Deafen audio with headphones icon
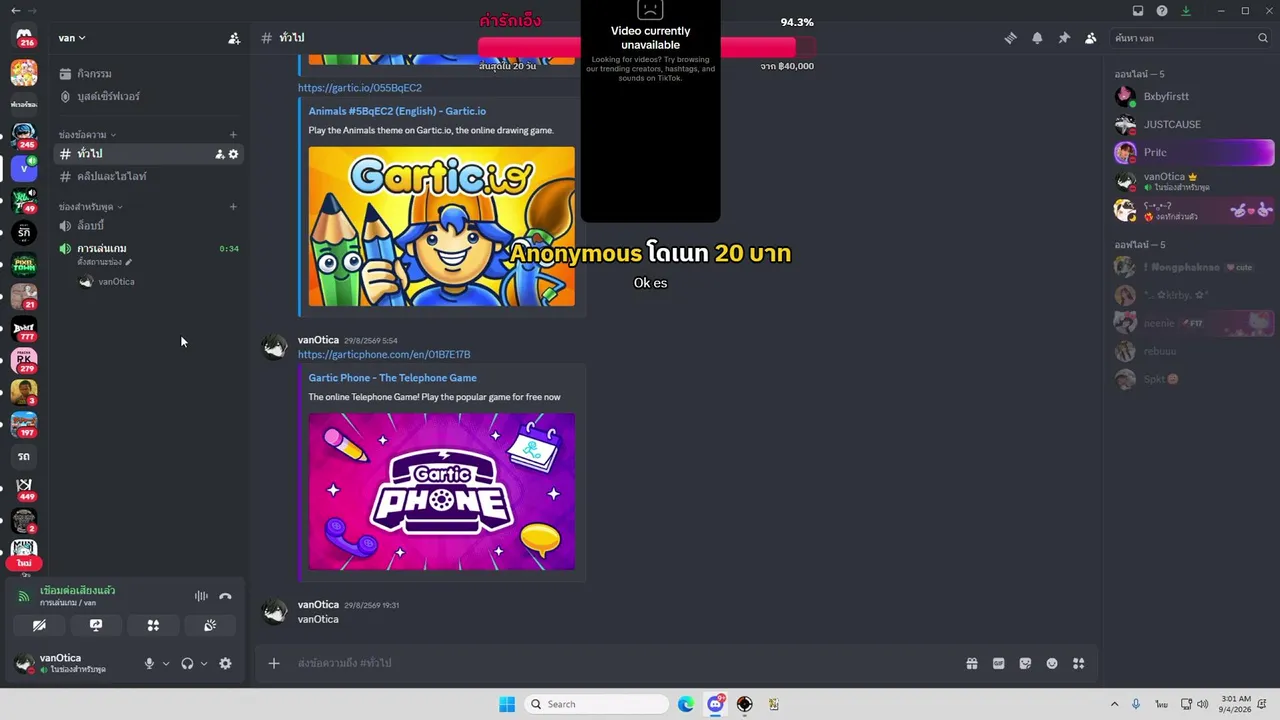 tap(187, 663)
